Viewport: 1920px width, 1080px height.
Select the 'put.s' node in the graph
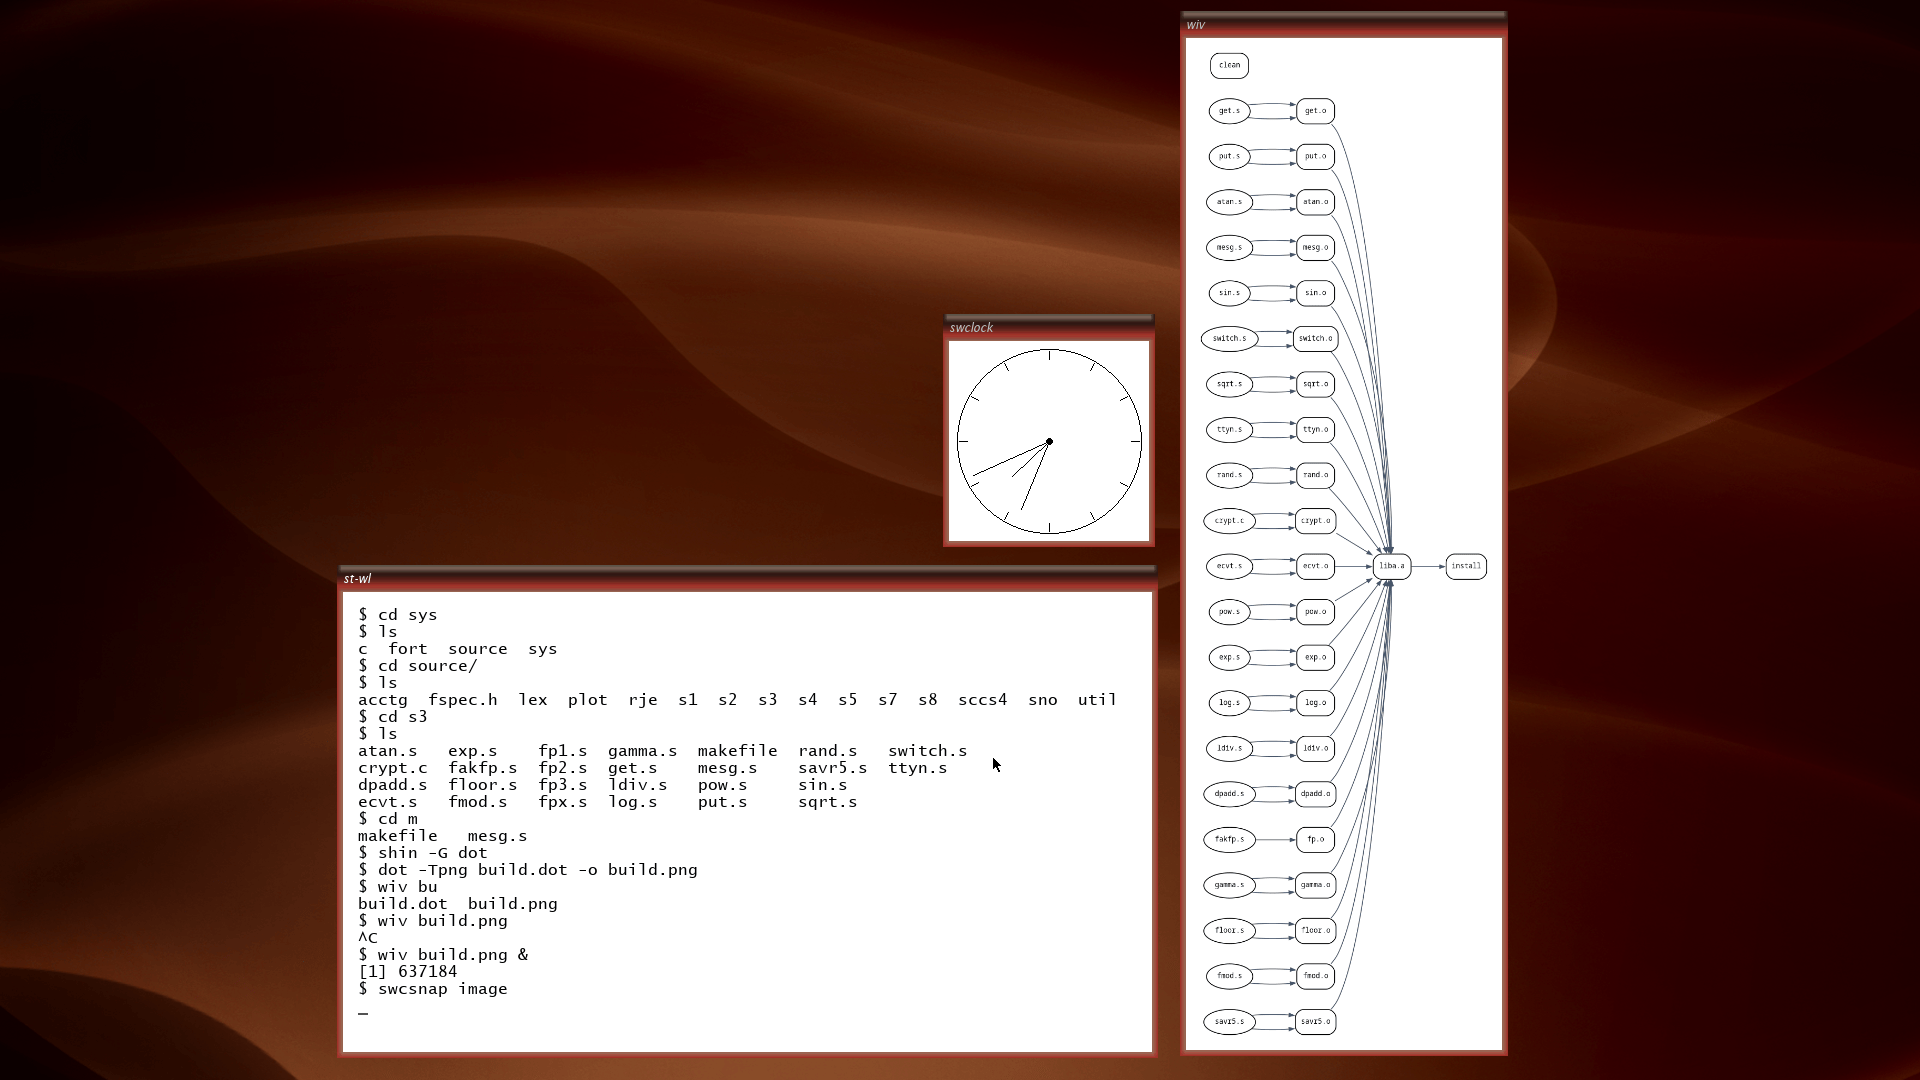pos(1229,156)
